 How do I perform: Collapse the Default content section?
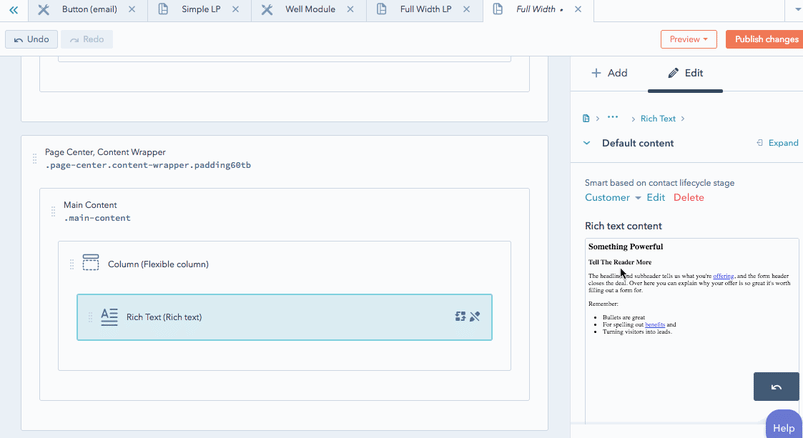[587, 143]
